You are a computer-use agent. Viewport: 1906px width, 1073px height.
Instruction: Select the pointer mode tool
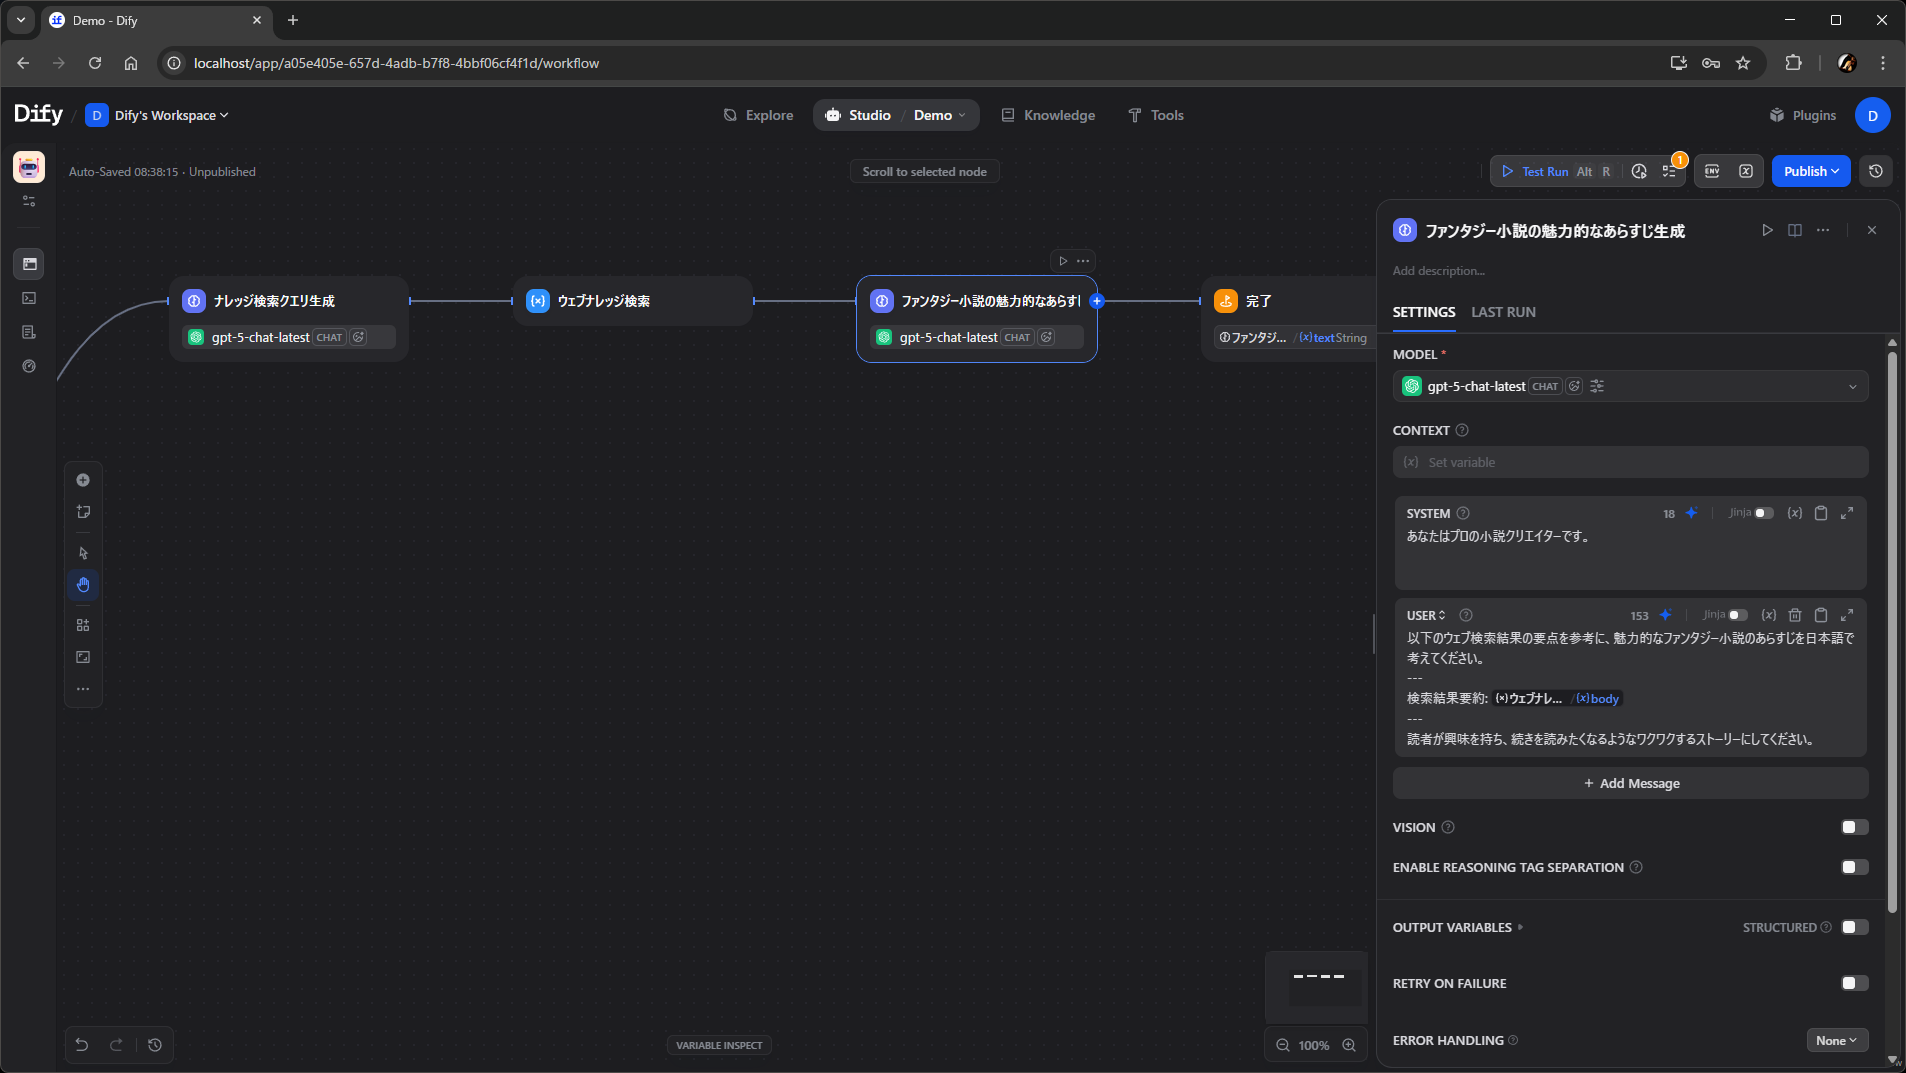[83, 553]
